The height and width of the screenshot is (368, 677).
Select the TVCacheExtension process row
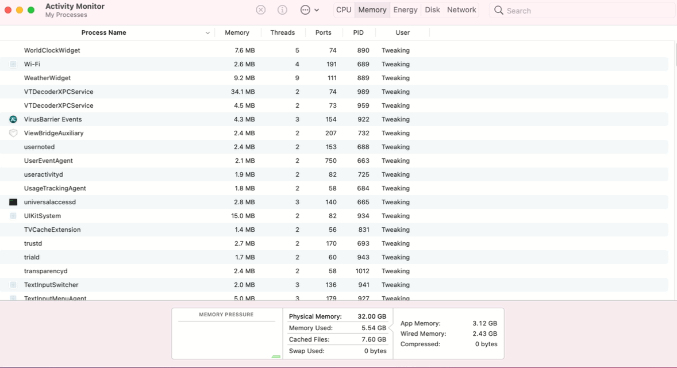tap(334, 230)
